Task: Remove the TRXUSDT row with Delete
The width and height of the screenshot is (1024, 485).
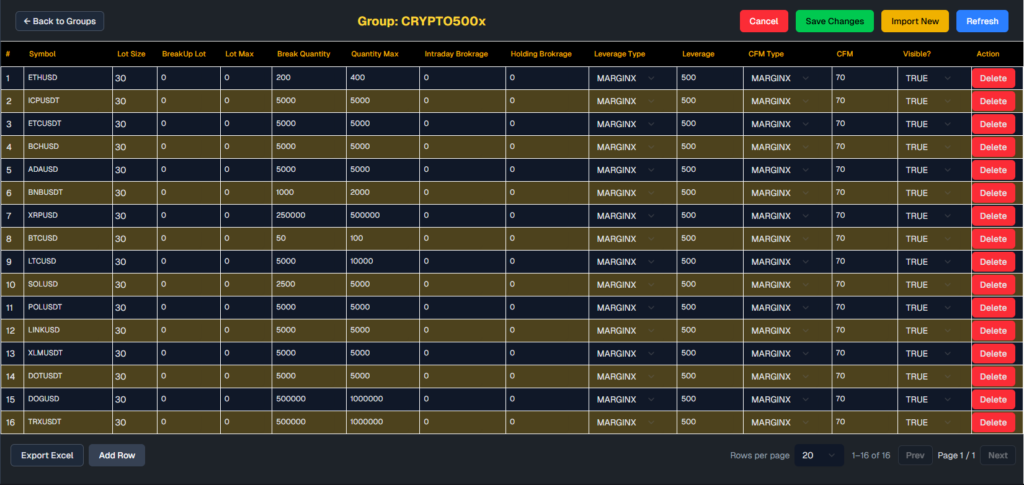Action: [992, 423]
